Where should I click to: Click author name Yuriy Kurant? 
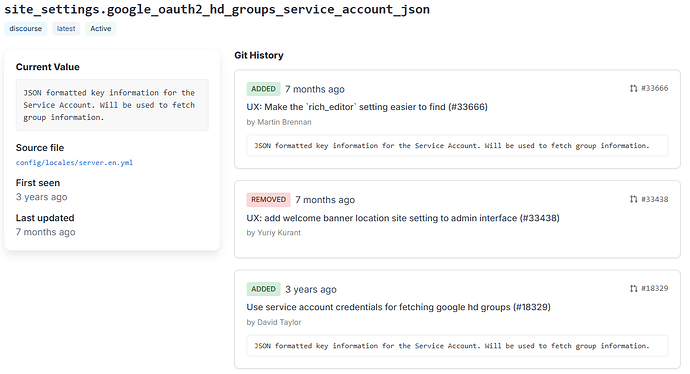(279, 233)
